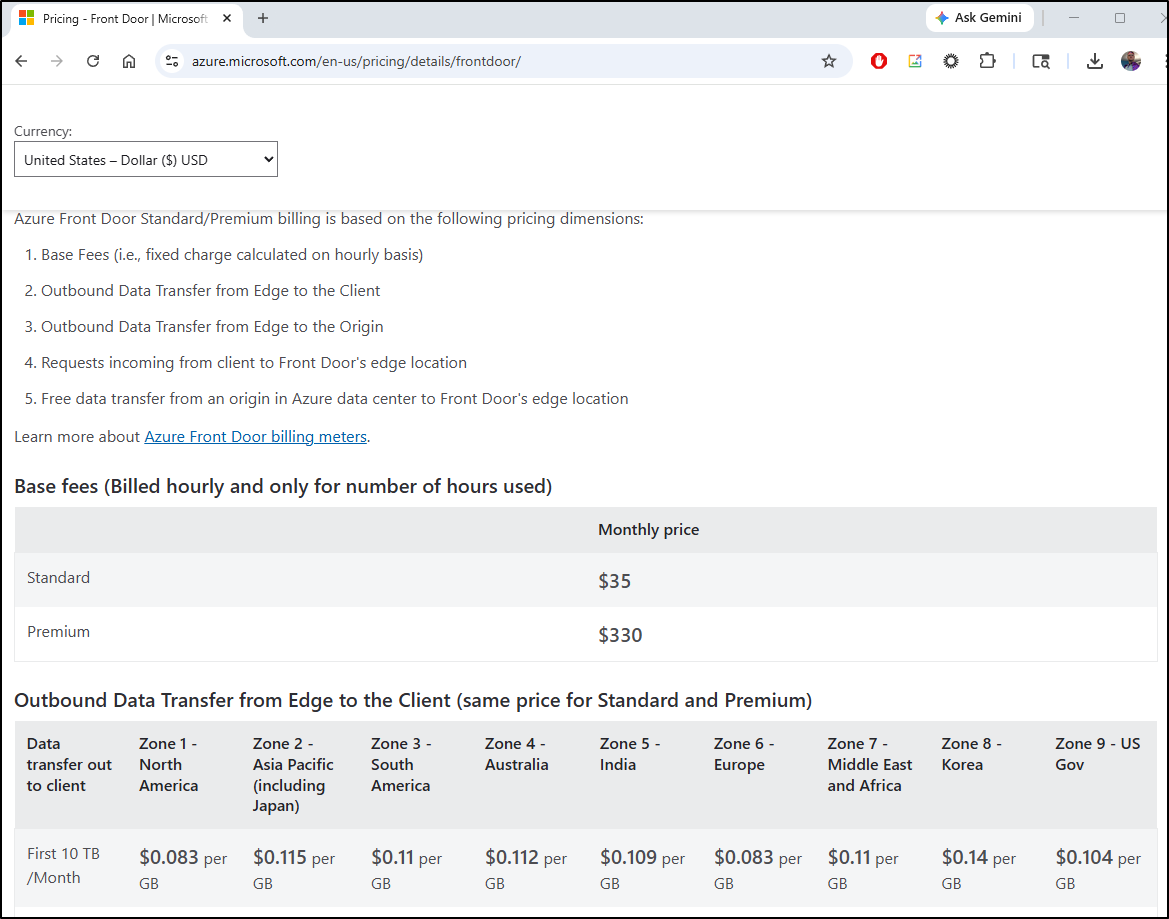The image size is (1169, 919).
Task: Reload the Azure pricing page
Action: pyautogui.click(x=93, y=61)
